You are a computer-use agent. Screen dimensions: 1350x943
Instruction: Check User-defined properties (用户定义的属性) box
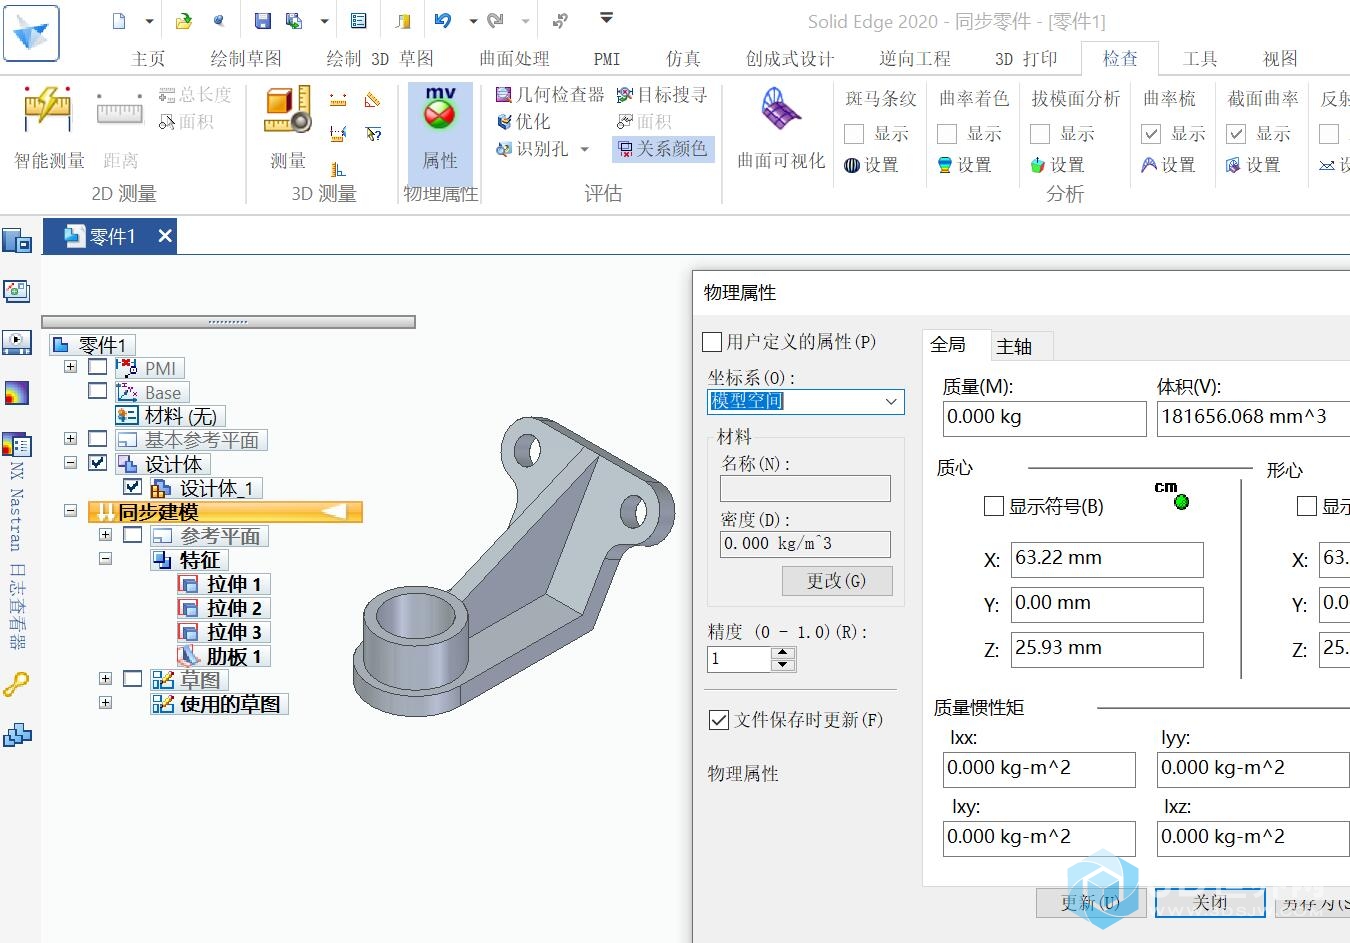pos(713,342)
